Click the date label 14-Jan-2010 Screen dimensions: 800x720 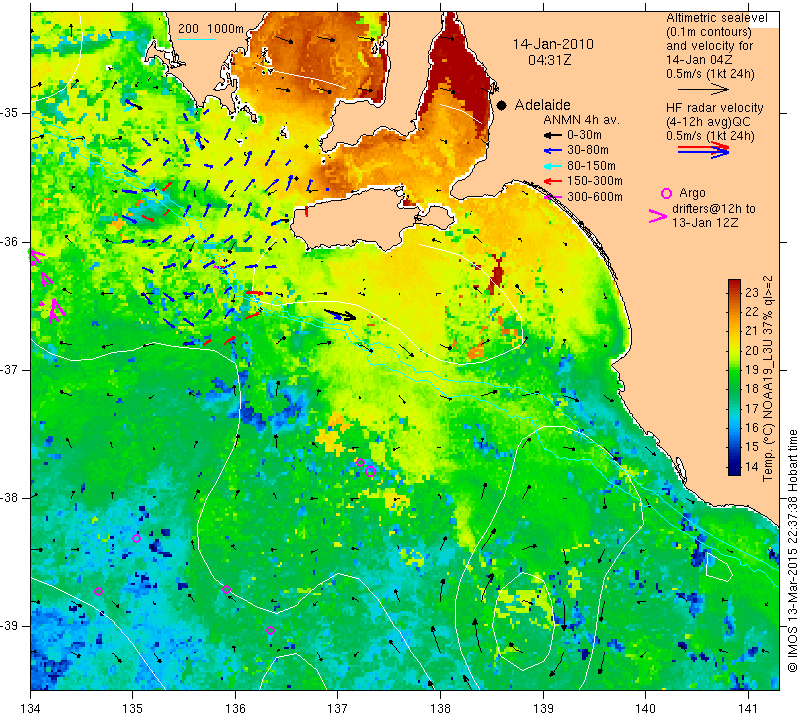coord(553,44)
